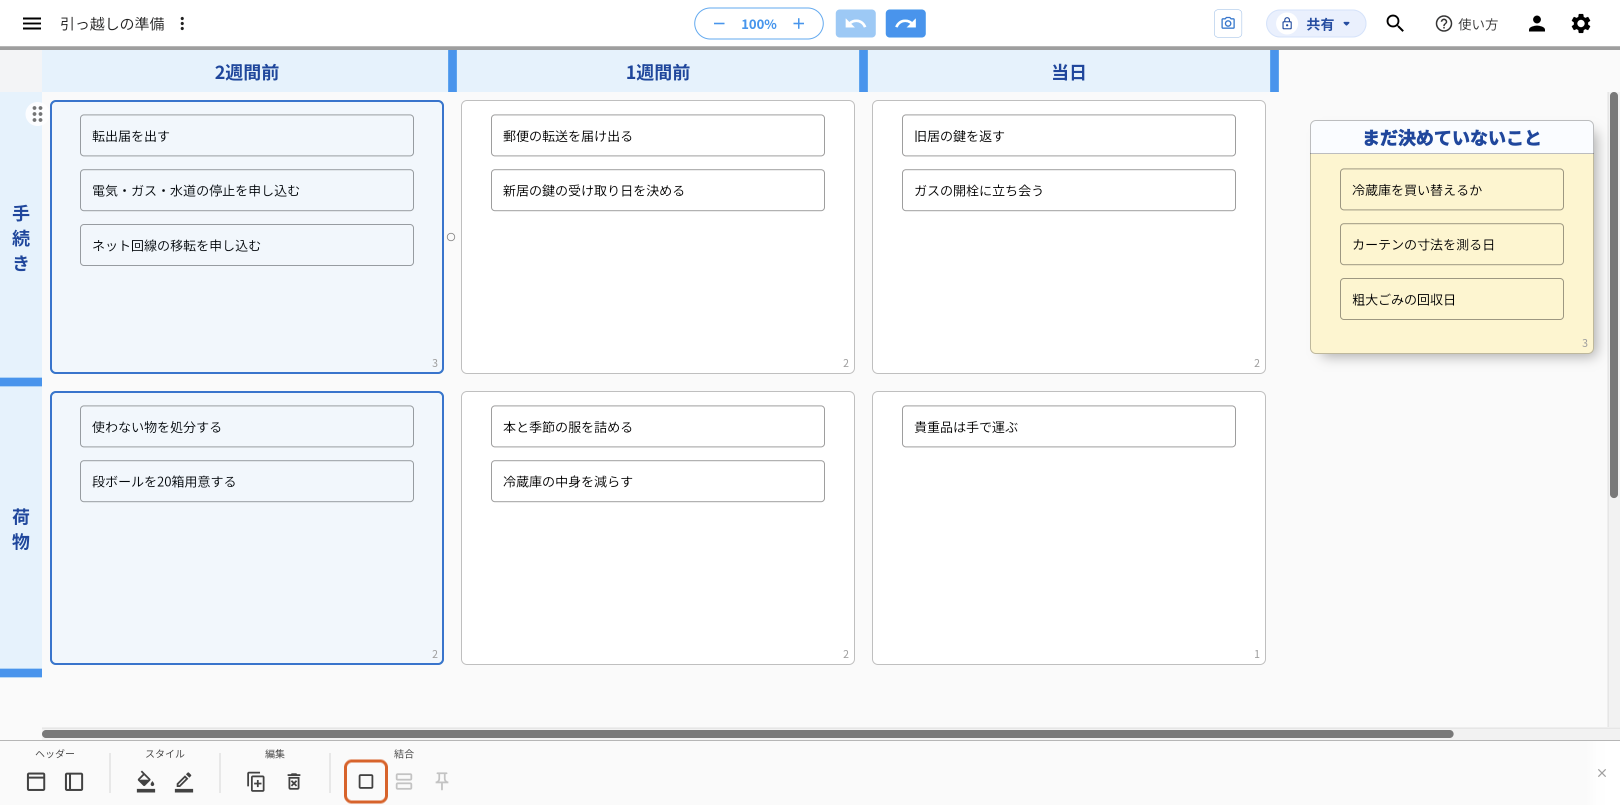
Task: Select the card ネット回線の移転を申し込む
Action: (x=247, y=245)
